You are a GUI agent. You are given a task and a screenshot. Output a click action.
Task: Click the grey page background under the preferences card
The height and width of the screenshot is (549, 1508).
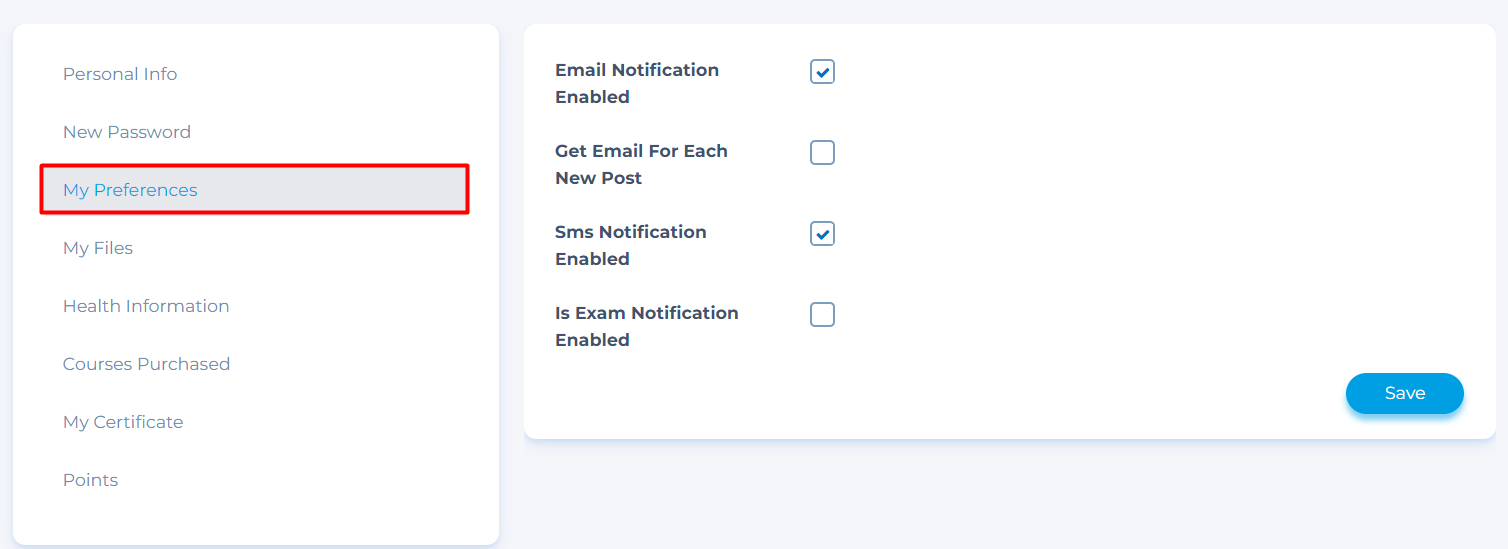1000,495
